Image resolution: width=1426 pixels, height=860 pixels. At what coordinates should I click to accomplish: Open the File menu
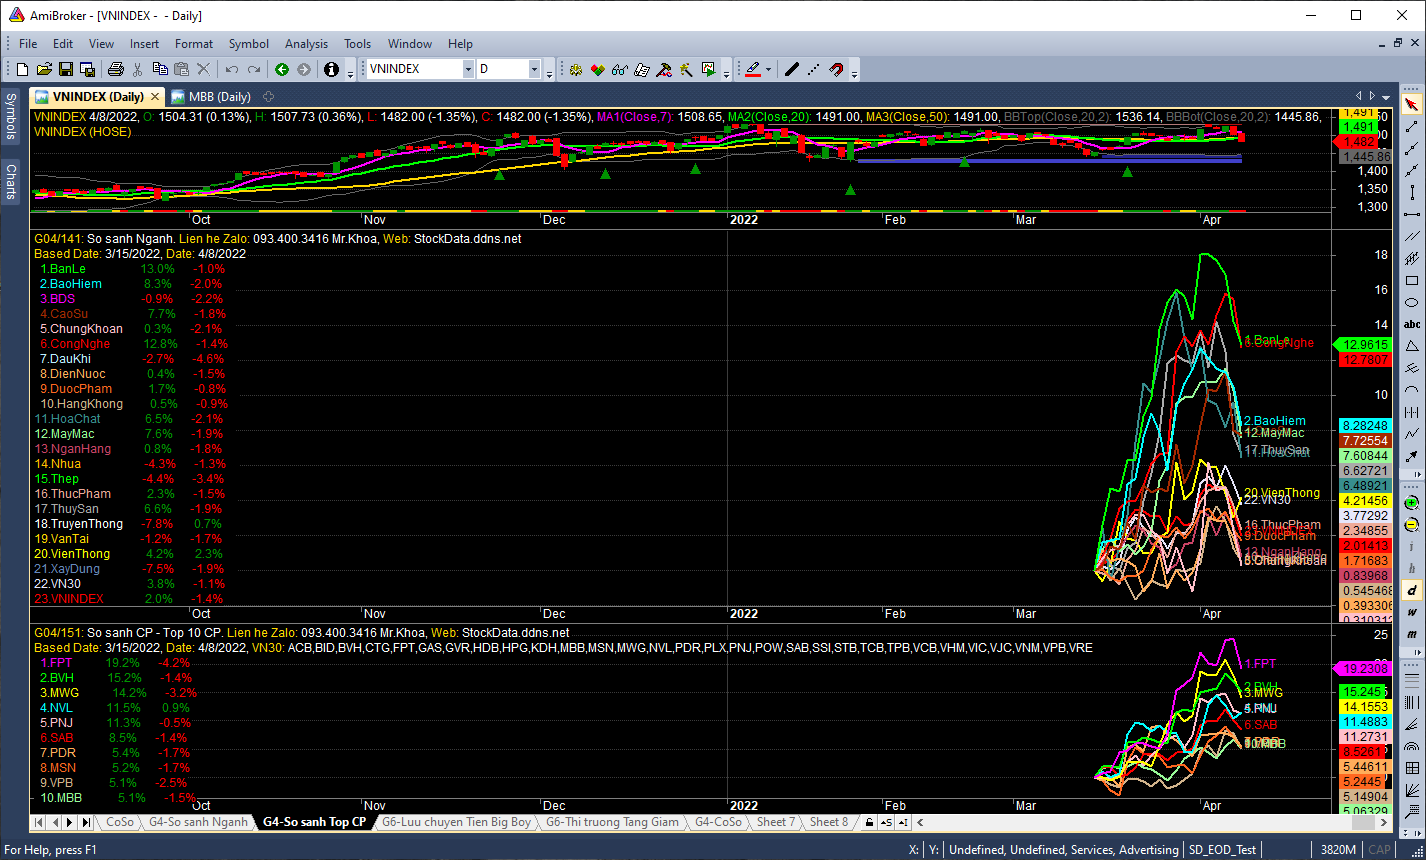(28, 44)
